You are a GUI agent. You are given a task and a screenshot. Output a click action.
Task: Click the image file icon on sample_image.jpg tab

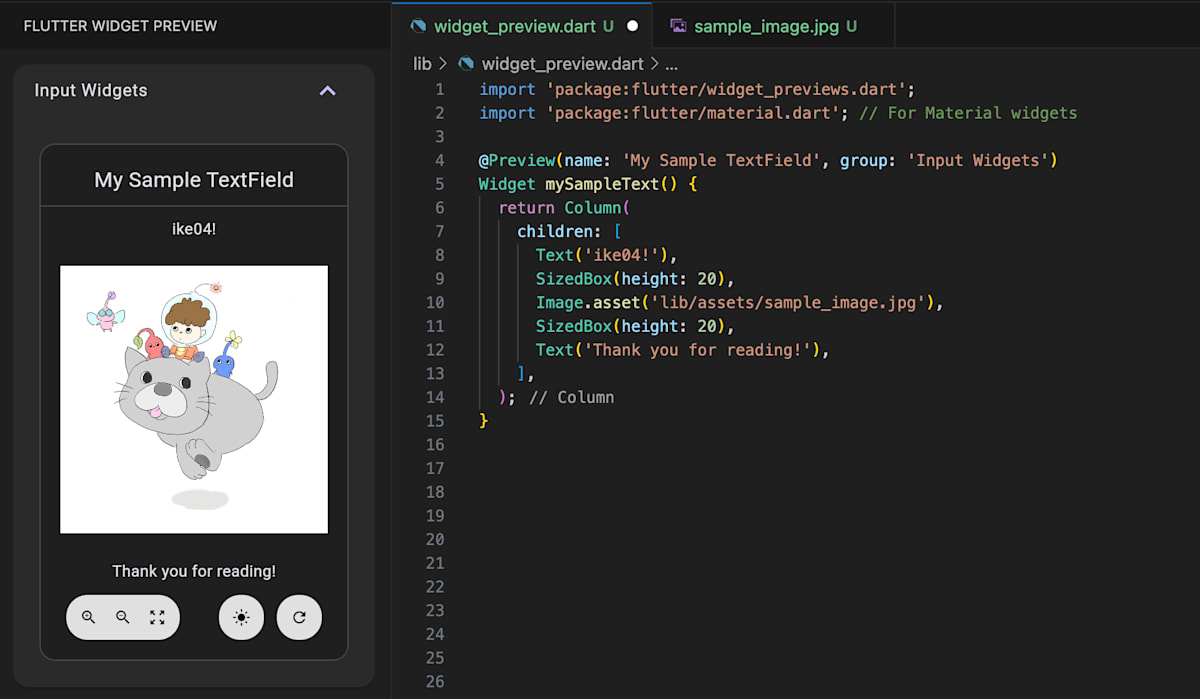(x=678, y=26)
